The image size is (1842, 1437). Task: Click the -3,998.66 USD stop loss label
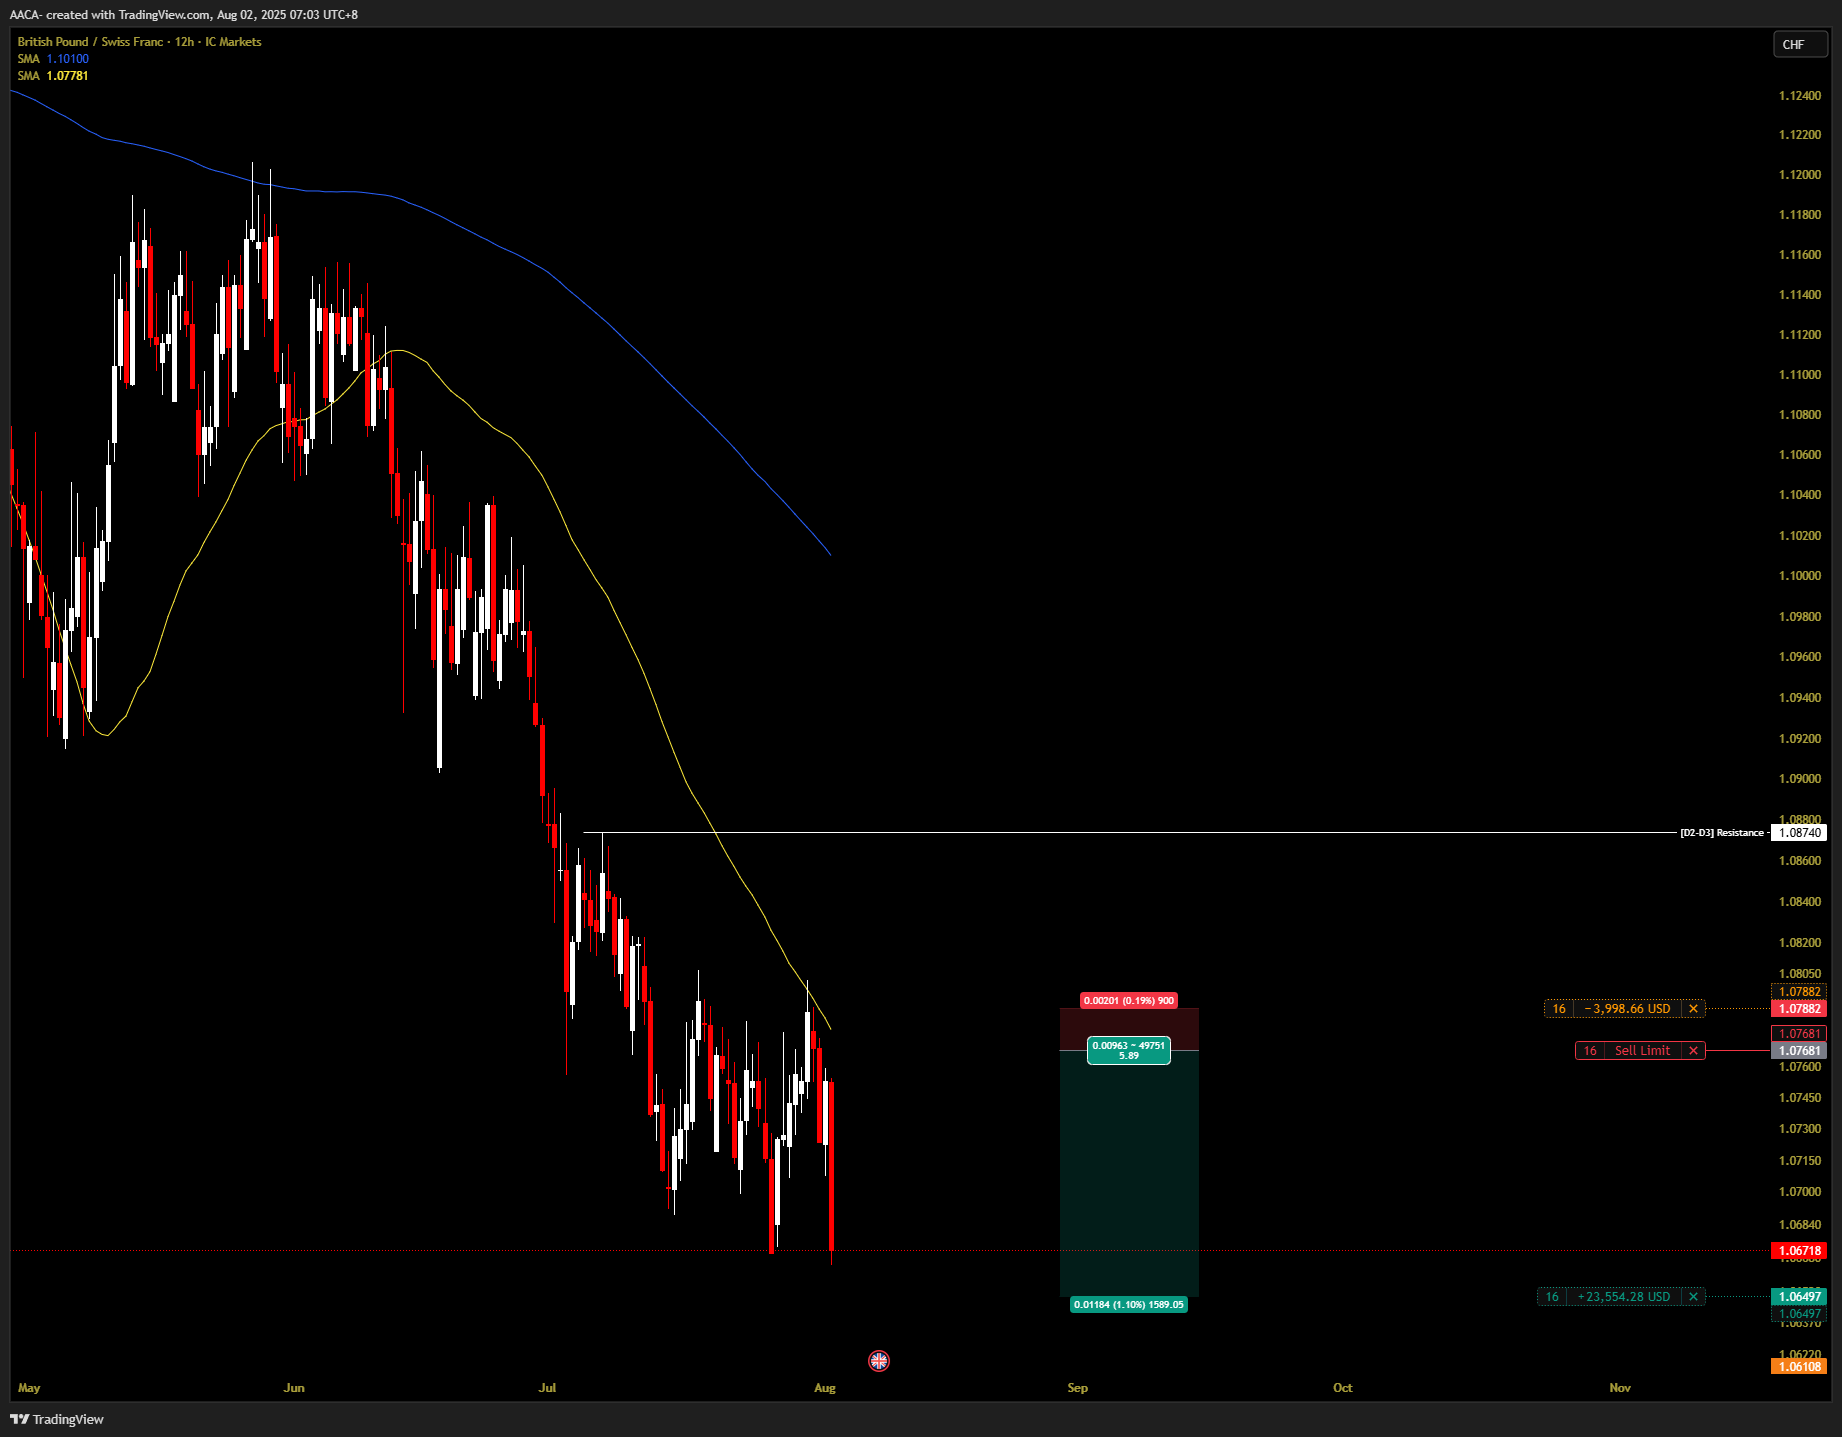click(1627, 1008)
